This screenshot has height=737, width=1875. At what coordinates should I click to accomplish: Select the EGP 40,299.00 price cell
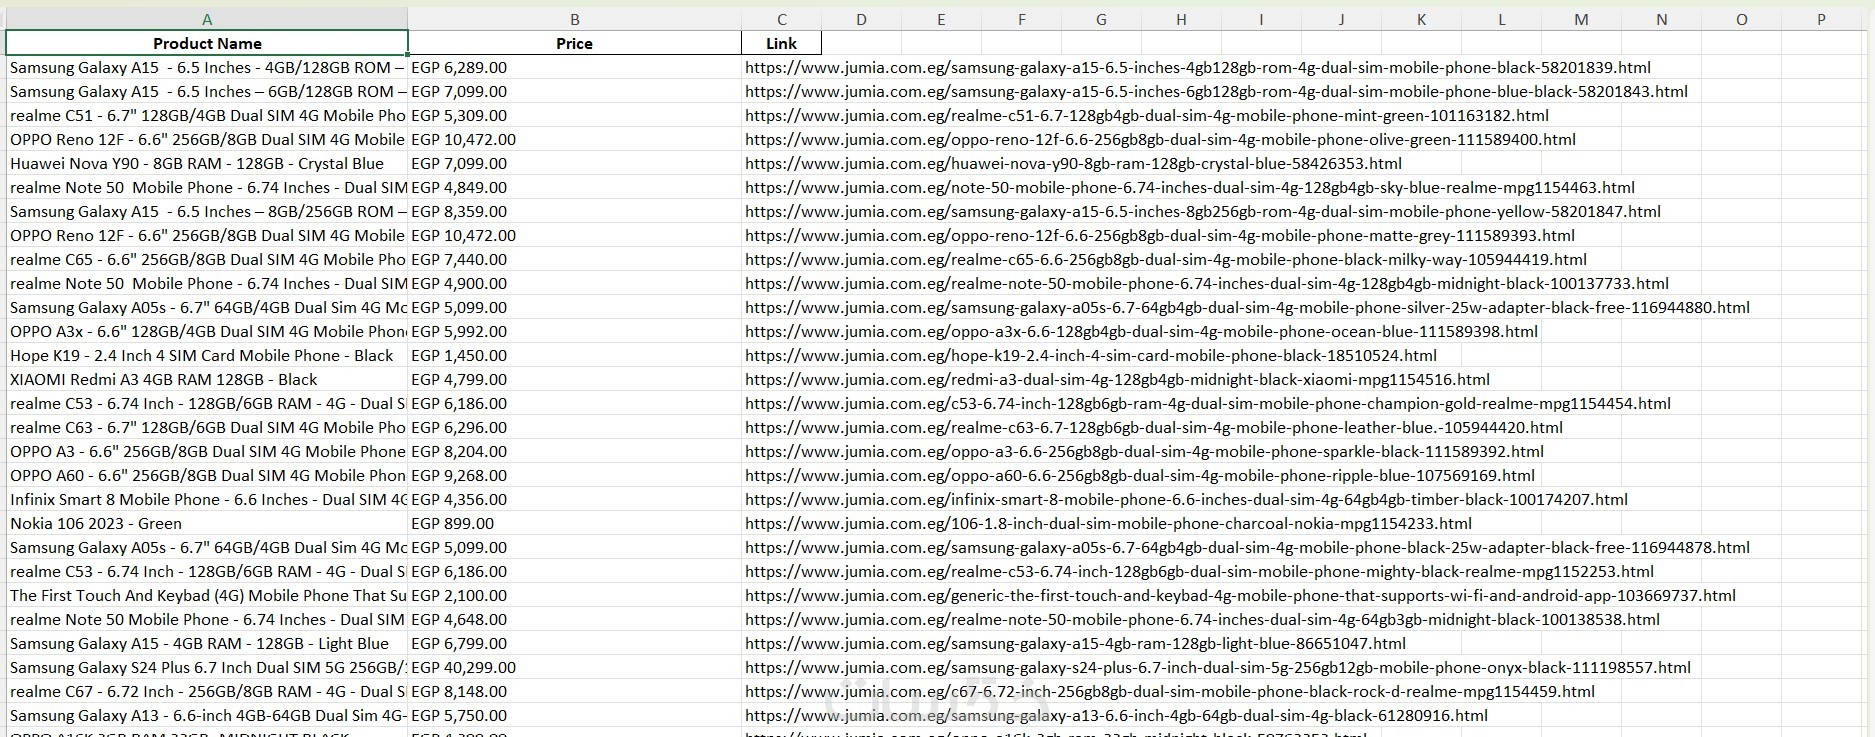pyautogui.click(x=575, y=667)
